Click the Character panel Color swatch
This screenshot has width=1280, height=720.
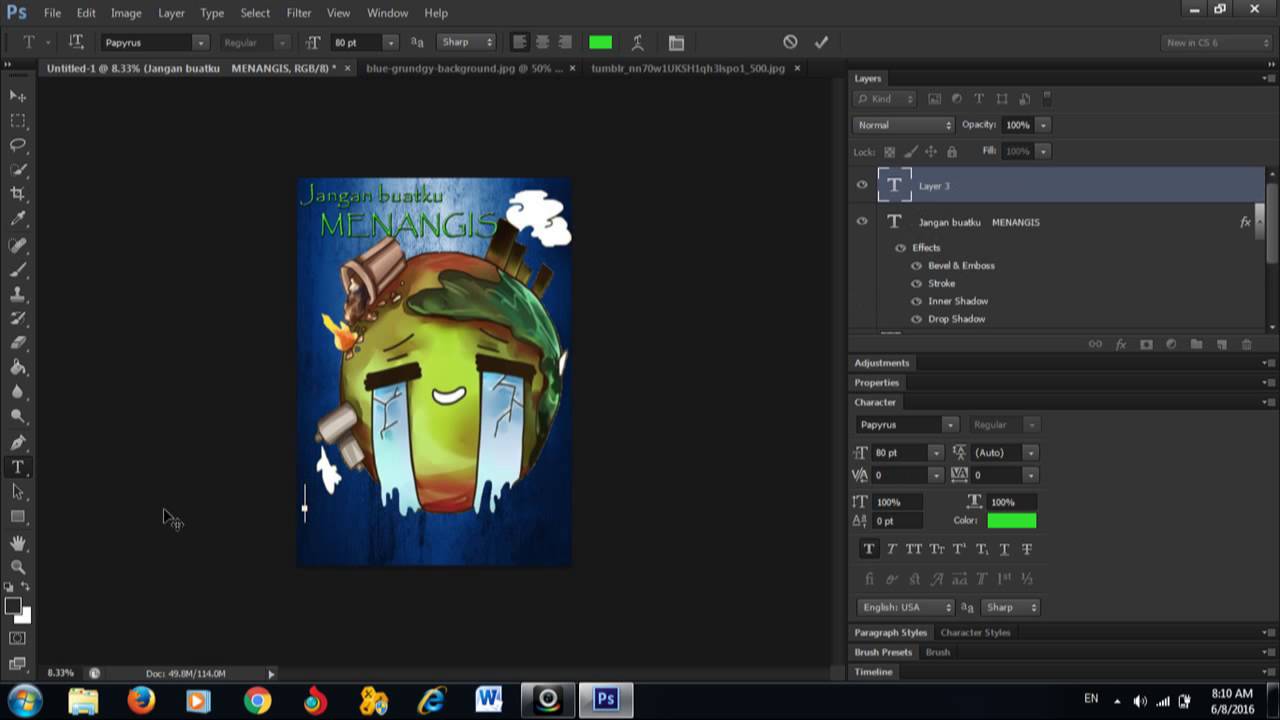pos(1012,521)
